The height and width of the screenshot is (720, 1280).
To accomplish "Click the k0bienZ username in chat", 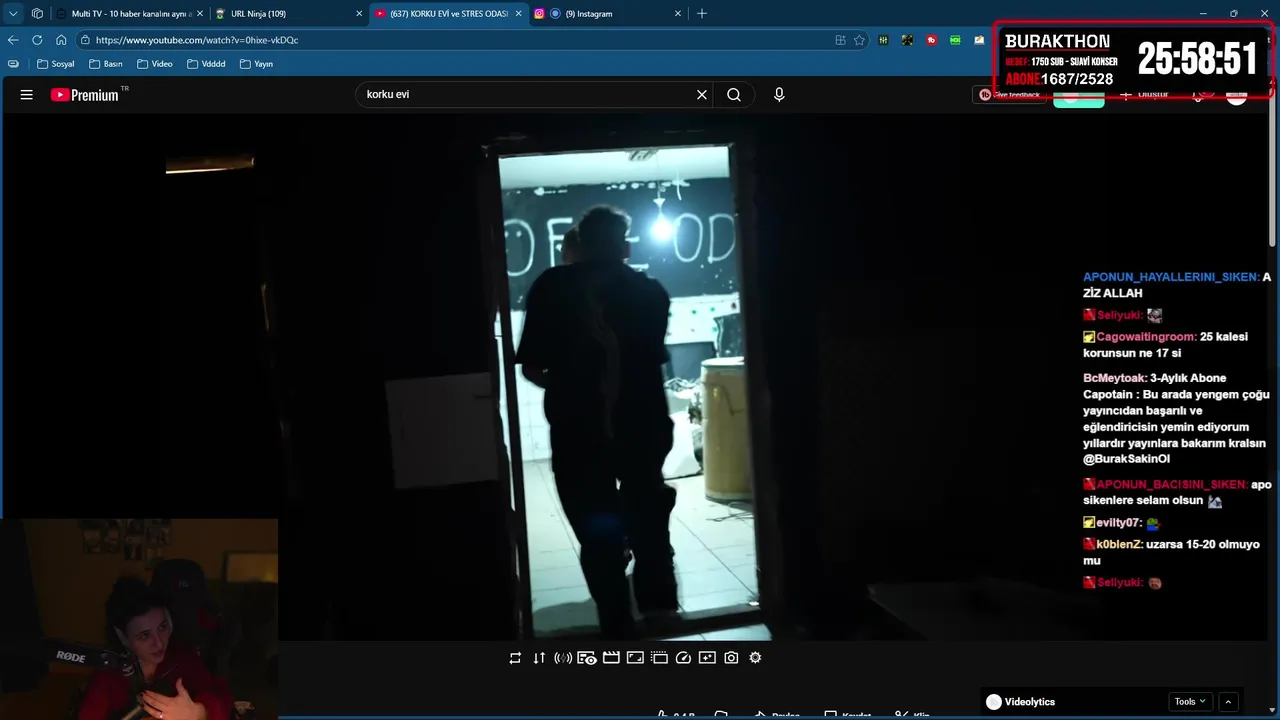I will [x=1119, y=544].
